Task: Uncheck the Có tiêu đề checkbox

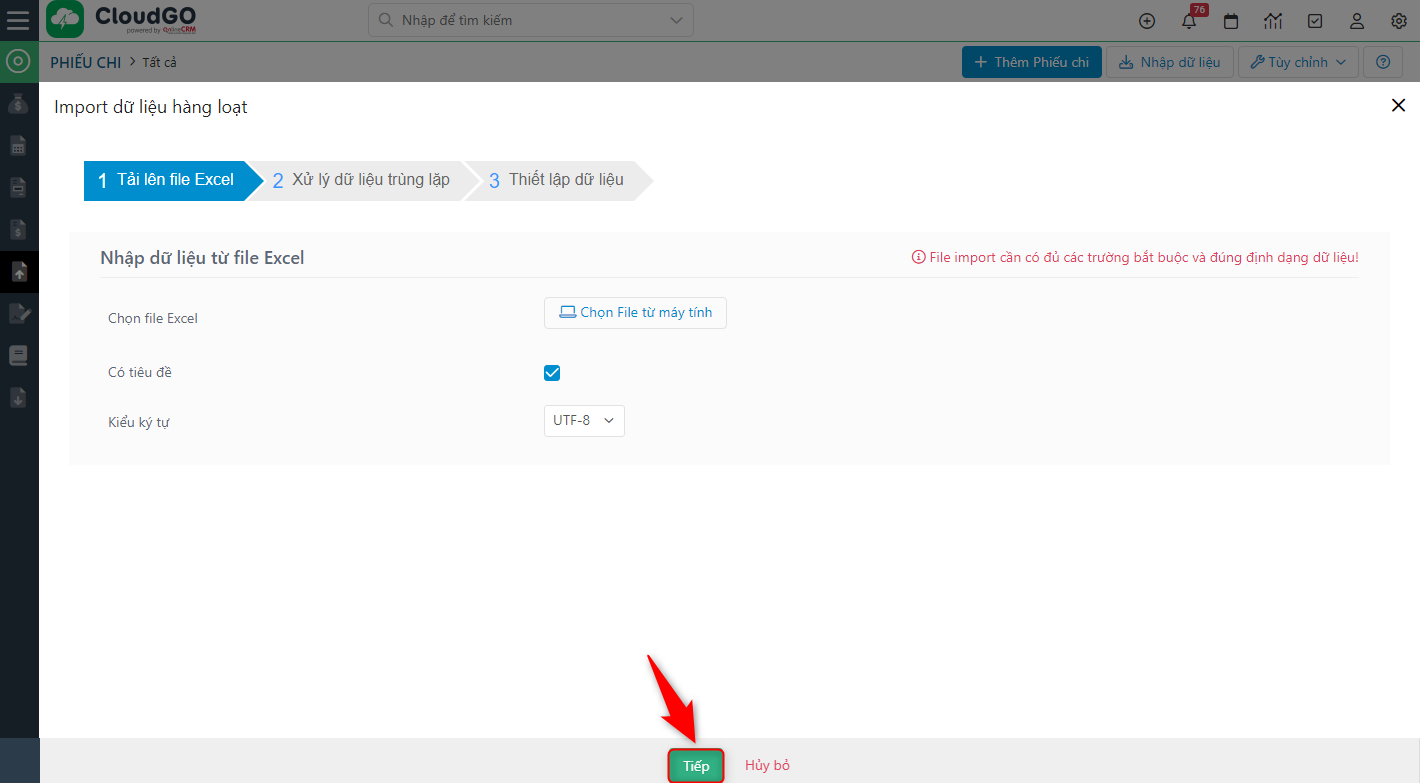Action: click(552, 372)
